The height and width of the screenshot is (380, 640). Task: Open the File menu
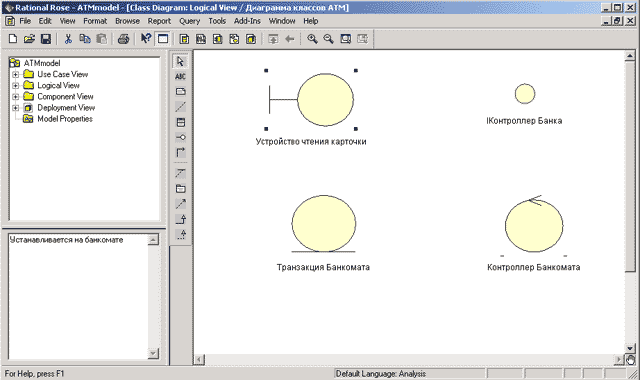tap(25, 21)
